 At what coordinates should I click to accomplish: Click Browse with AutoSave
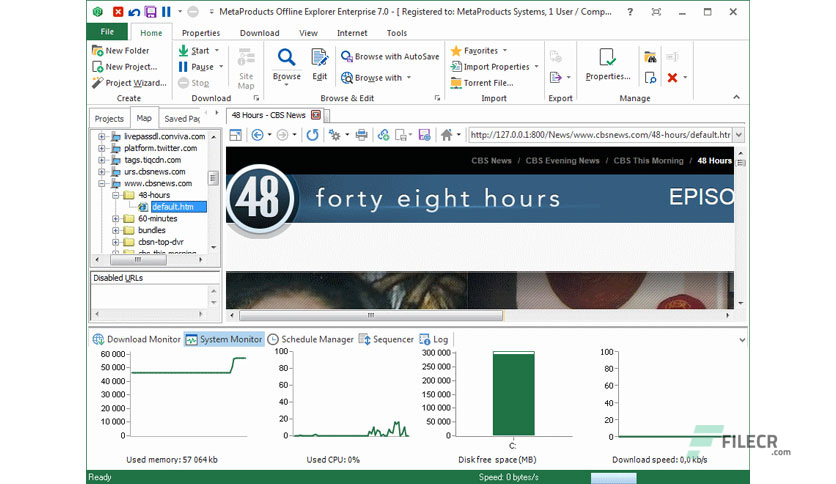390,56
